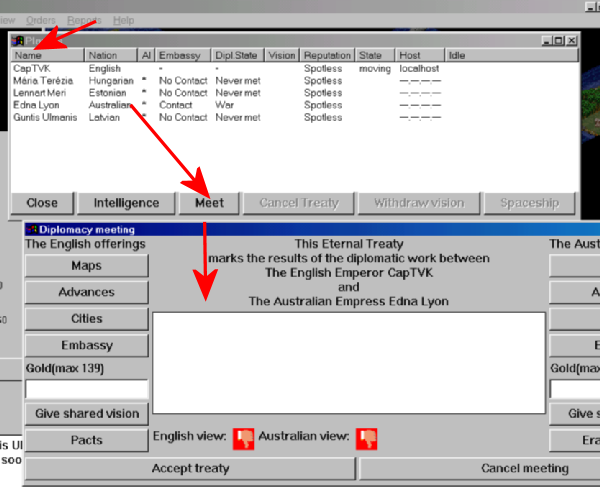Click the English Gold amount input field

(86, 389)
